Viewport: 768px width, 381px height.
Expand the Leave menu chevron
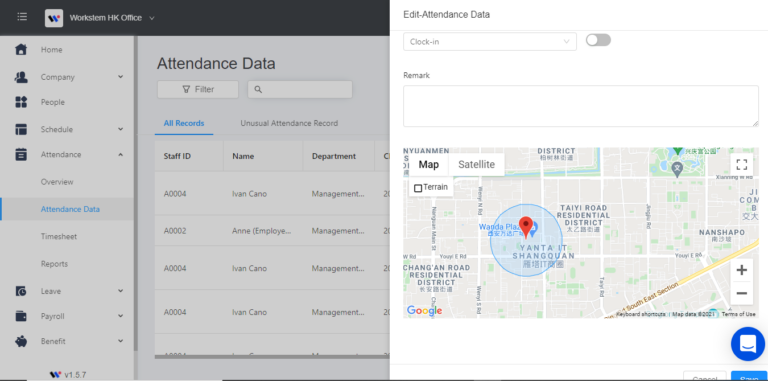coord(120,291)
